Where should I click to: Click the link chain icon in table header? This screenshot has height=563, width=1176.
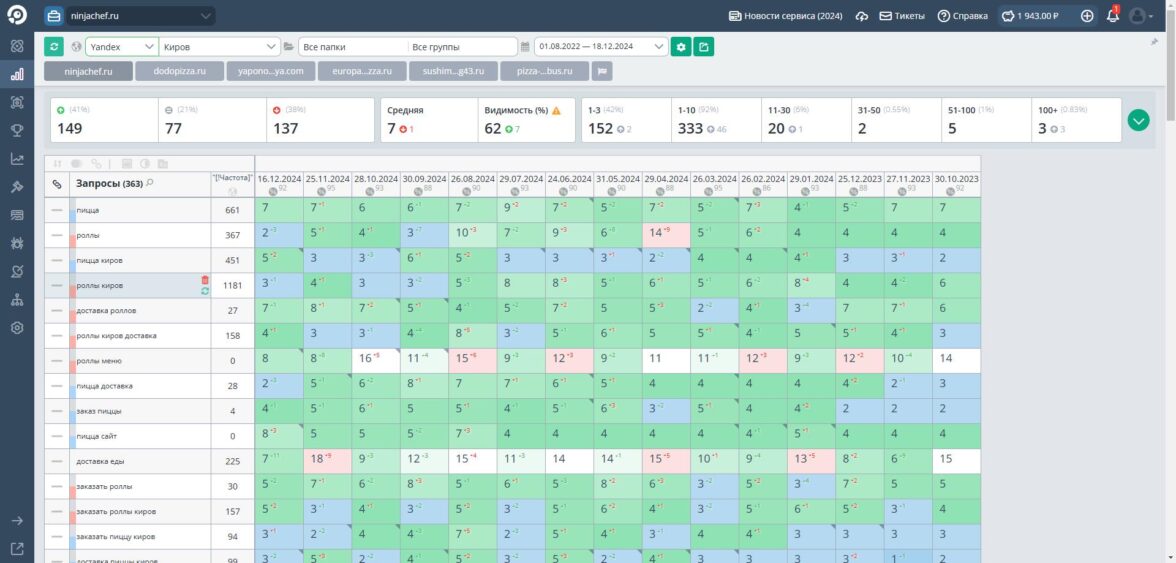pyautogui.click(x=57, y=184)
